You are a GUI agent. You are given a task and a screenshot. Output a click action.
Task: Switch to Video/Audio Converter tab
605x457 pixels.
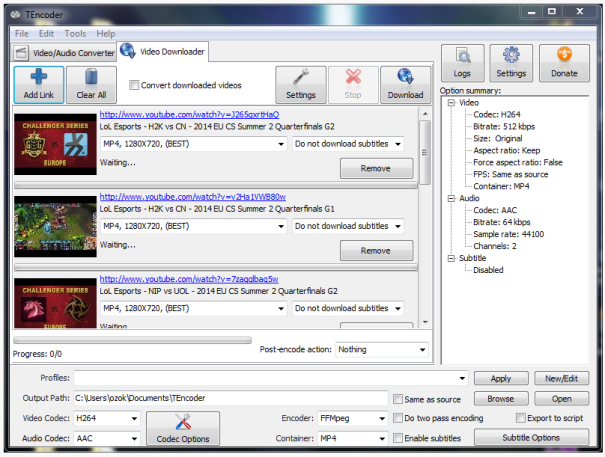pos(64,53)
